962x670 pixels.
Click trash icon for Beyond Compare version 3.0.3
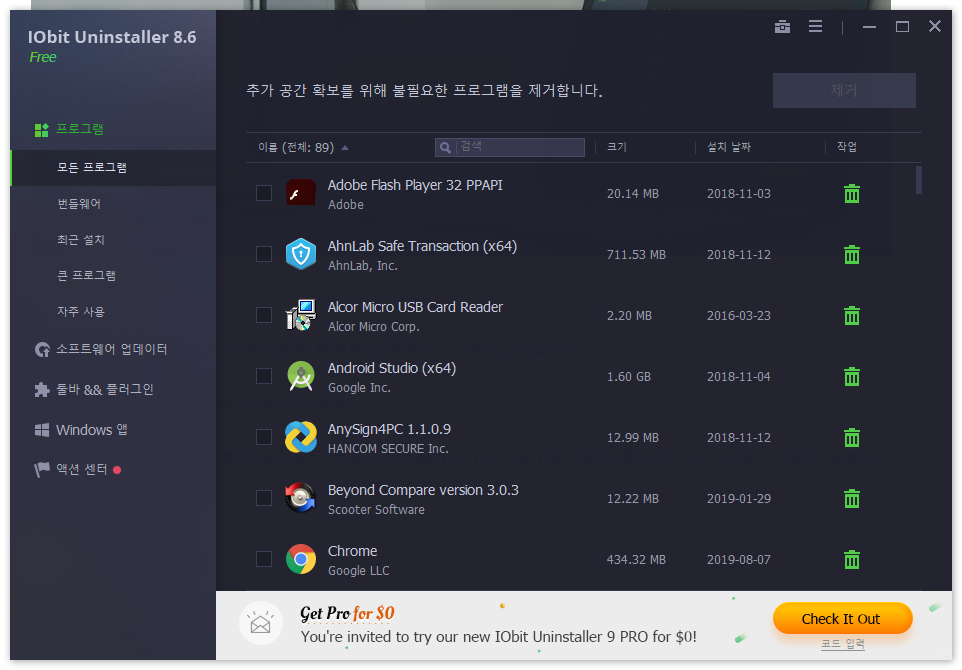pyautogui.click(x=852, y=498)
